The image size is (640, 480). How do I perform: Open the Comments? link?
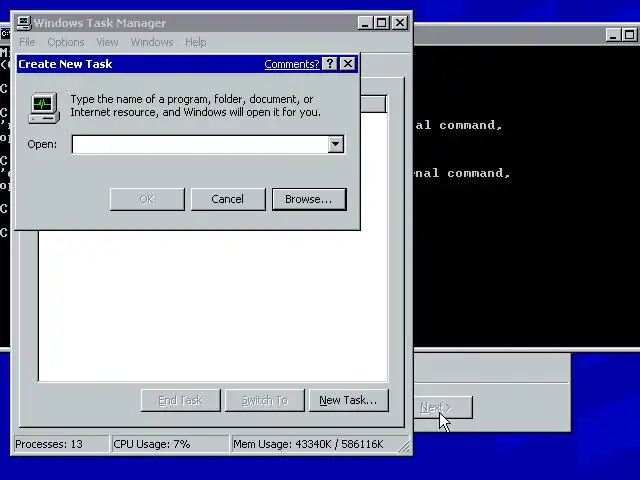click(x=291, y=64)
